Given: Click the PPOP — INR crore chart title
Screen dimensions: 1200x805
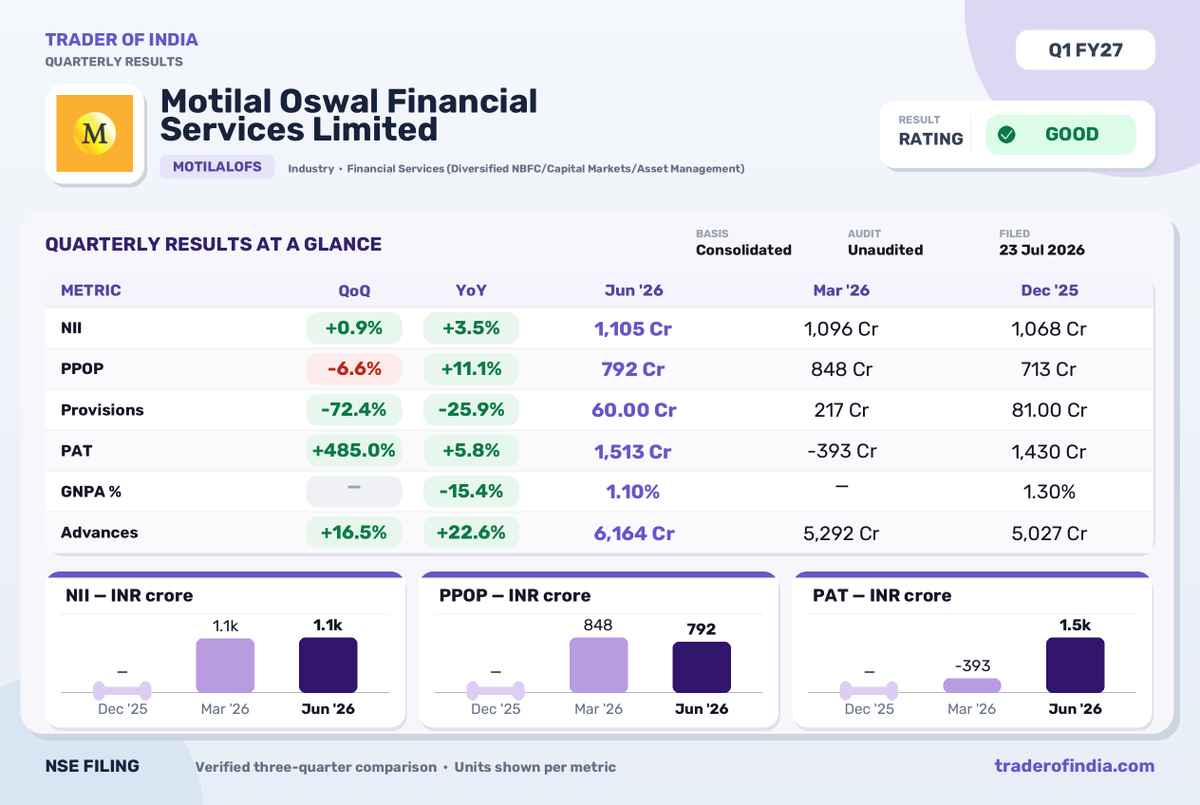Looking at the screenshot, I should click(x=515, y=595).
